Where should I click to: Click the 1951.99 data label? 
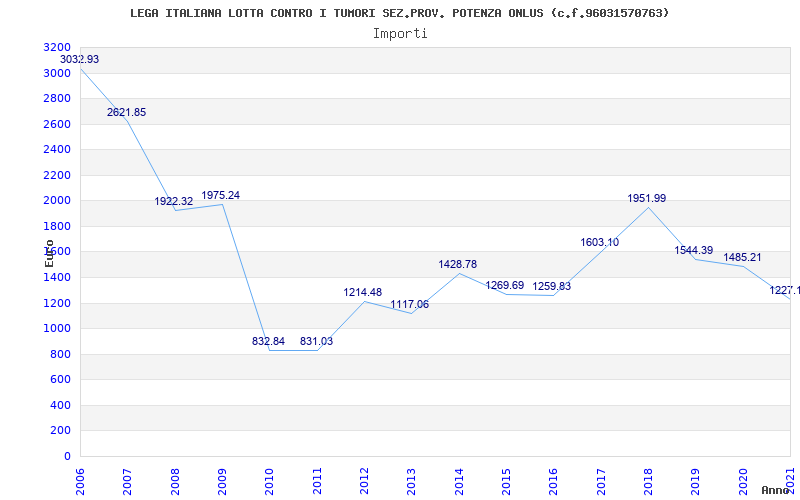pyautogui.click(x=647, y=198)
